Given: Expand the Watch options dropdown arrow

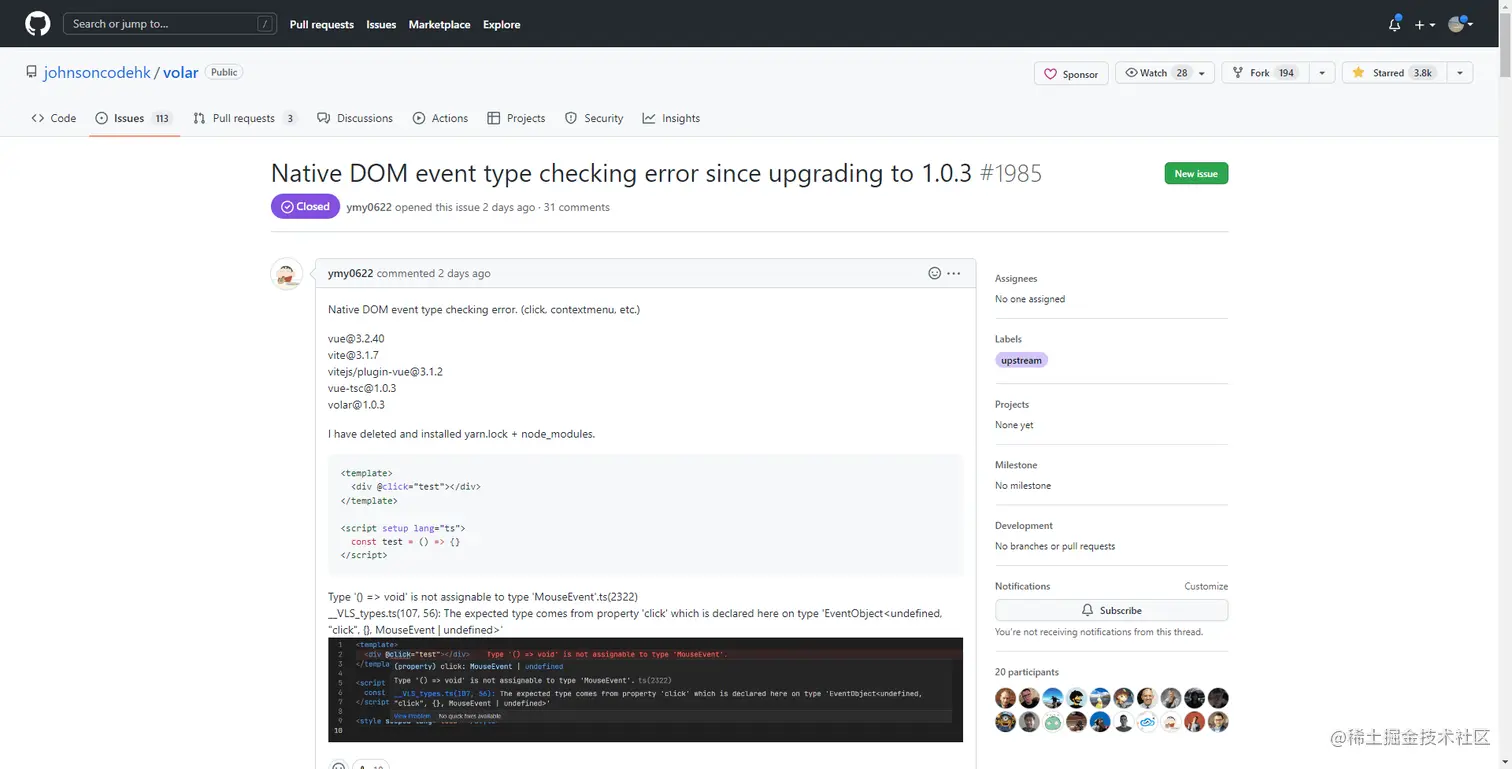Looking at the screenshot, I should pyautogui.click(x=1204, y=73).
